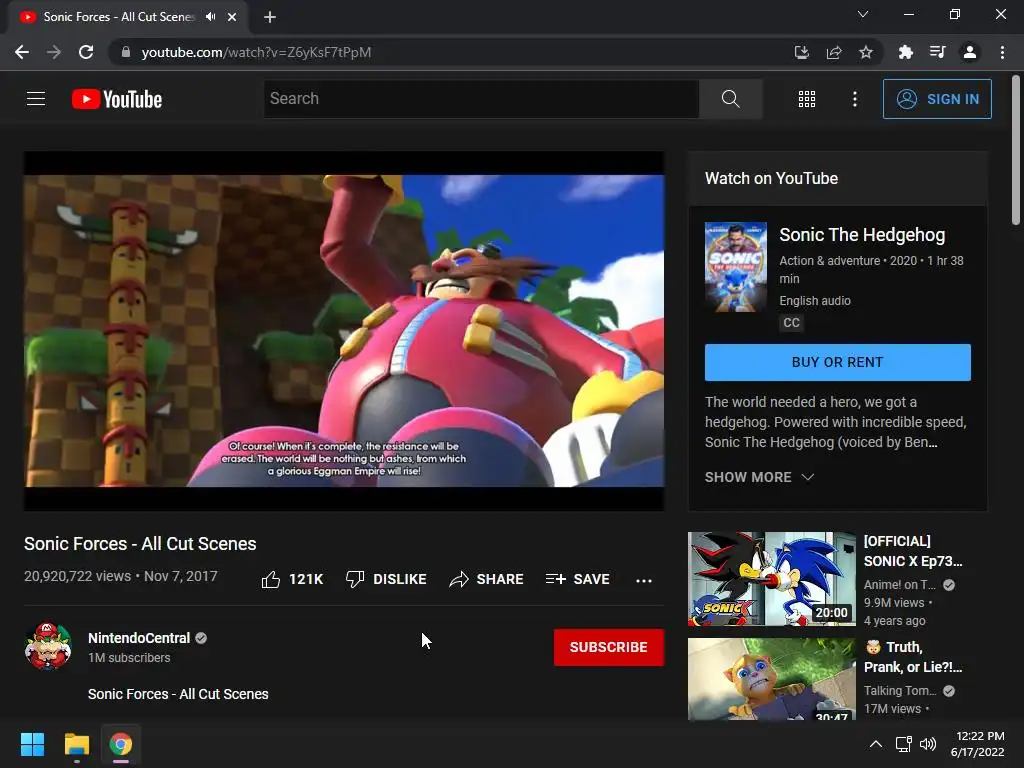Click the address bar URL

coord(256,52)
